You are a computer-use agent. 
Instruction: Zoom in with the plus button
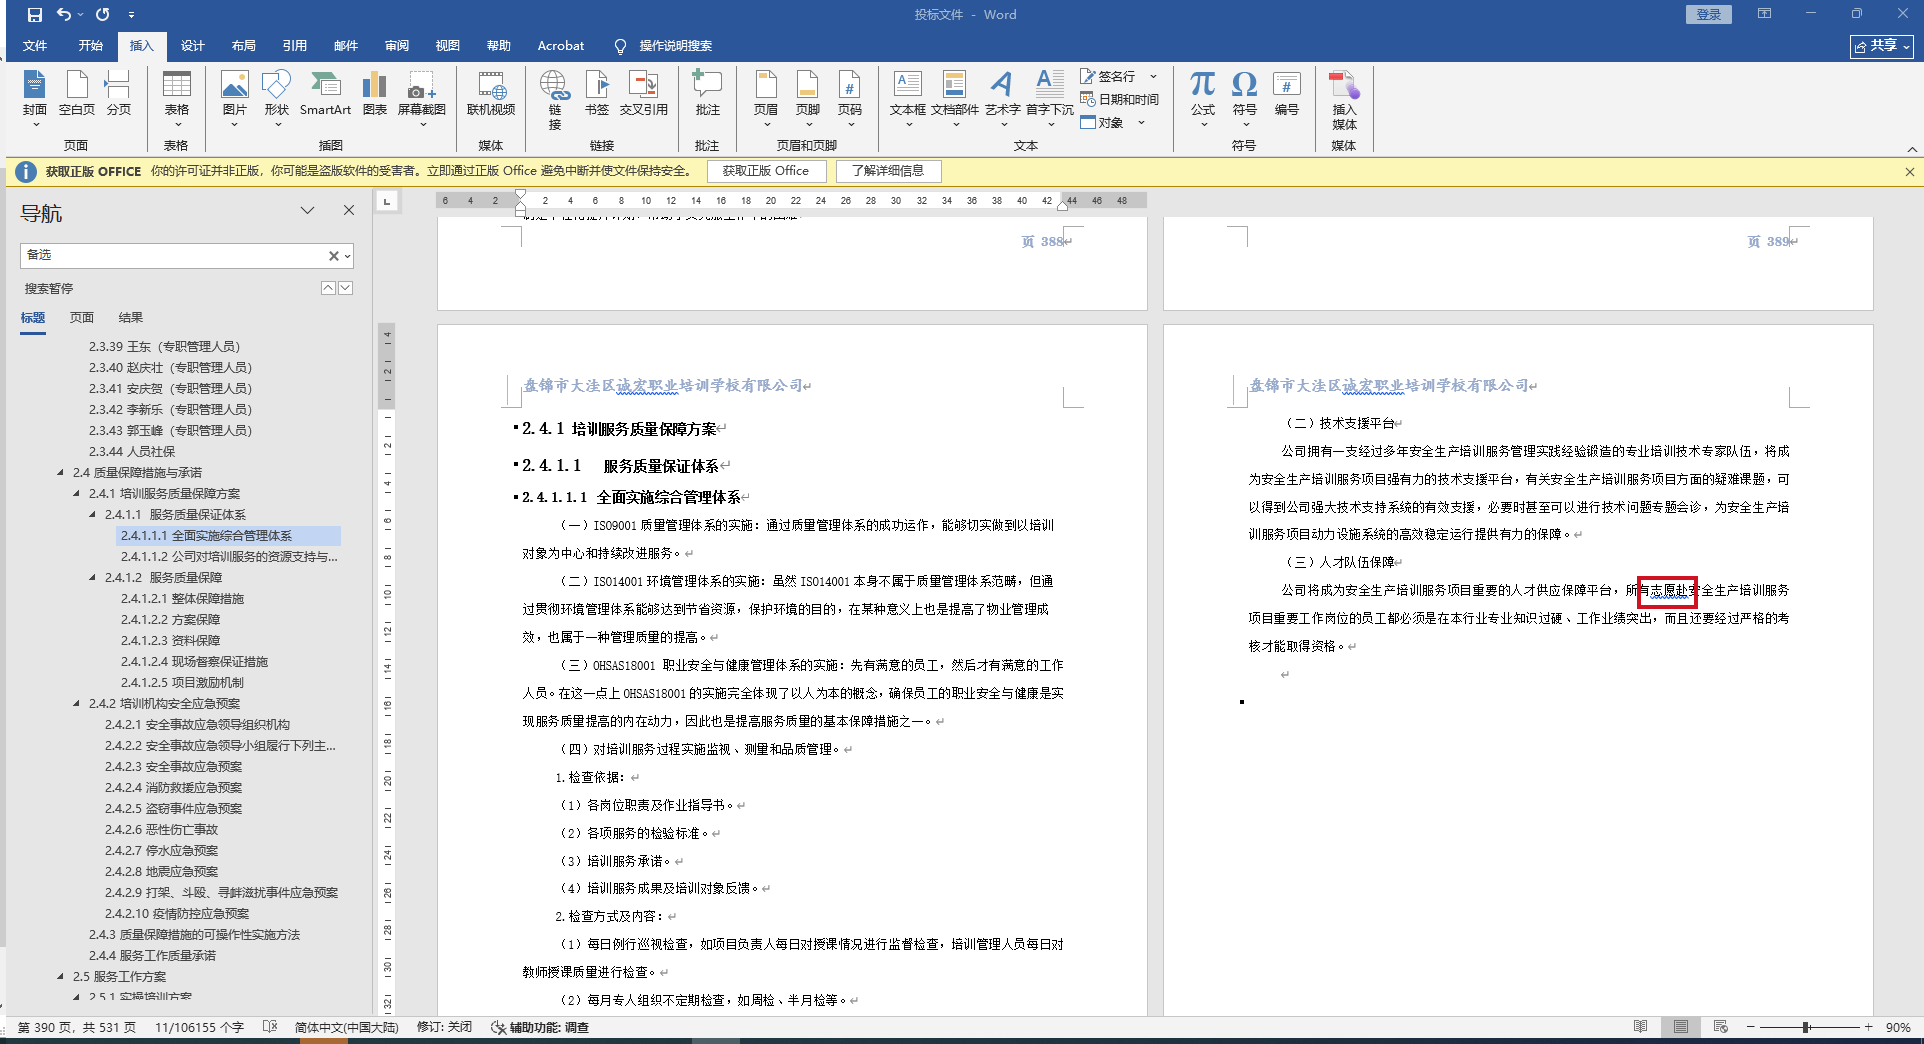[x=1868, y=1027]
